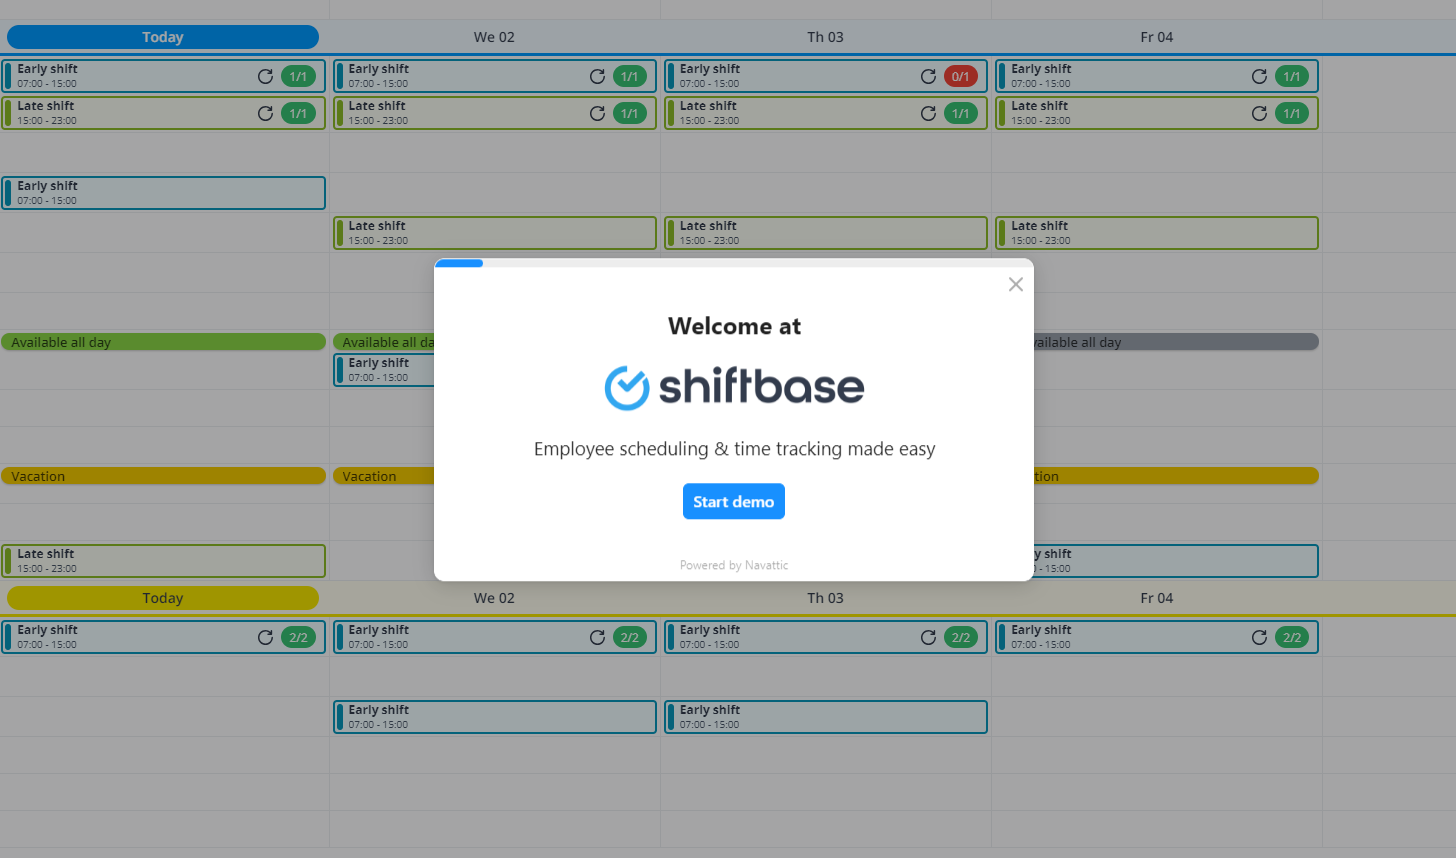
Task: Open Fr 04 Late shift card with 1/1 badge
Action: (1157, 113)
